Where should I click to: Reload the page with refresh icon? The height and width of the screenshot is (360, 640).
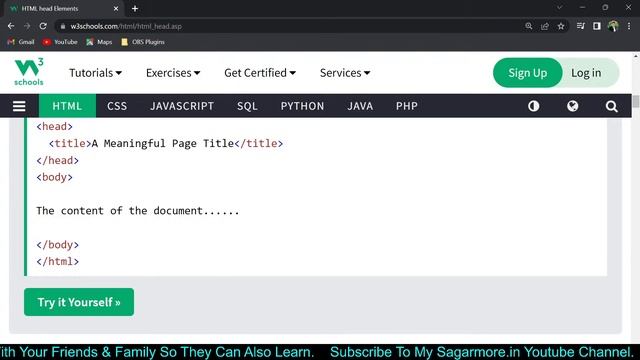pyautogui.click(x=43, y=26)
